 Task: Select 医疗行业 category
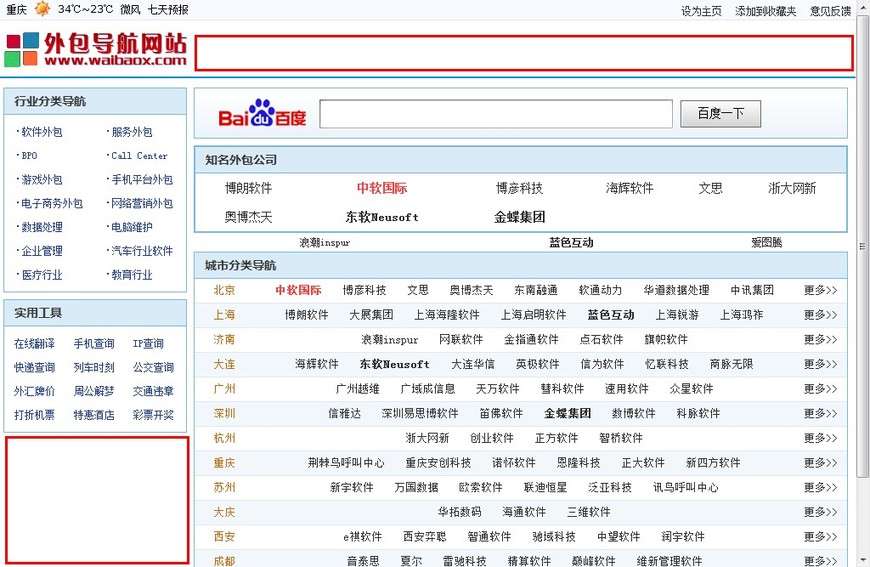click(x=42, y=275)
